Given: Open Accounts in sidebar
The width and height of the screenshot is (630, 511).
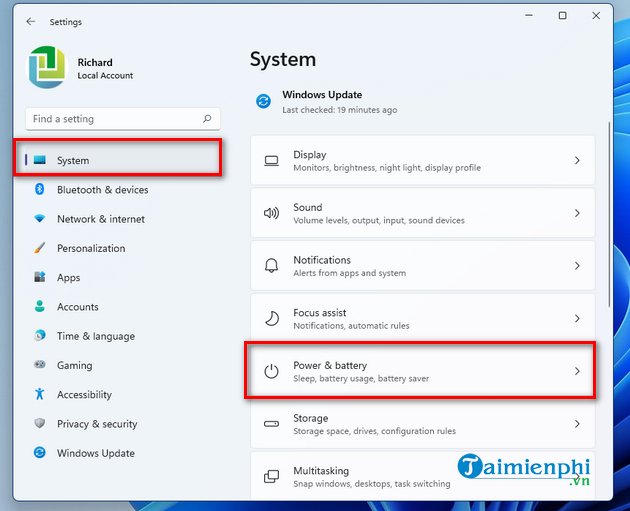Looking at the screenshot, I should point(78,307).
